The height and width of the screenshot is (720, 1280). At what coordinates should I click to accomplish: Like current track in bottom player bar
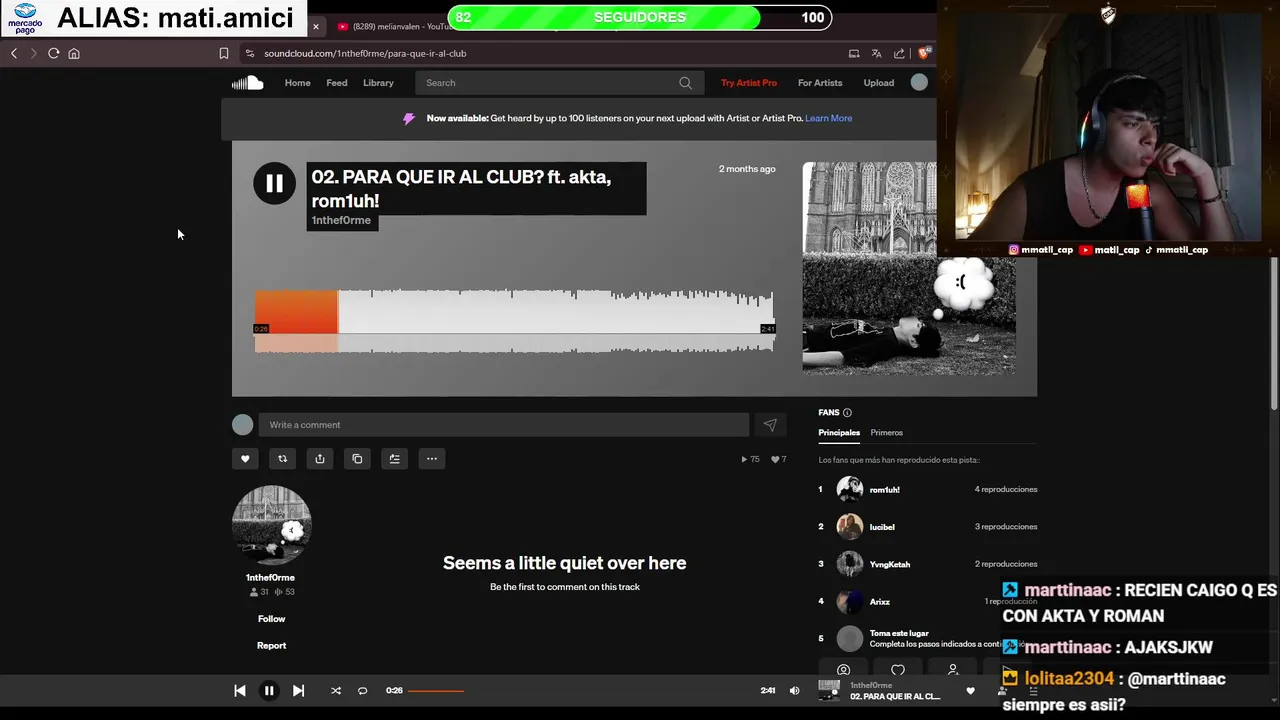coord(970,691)
